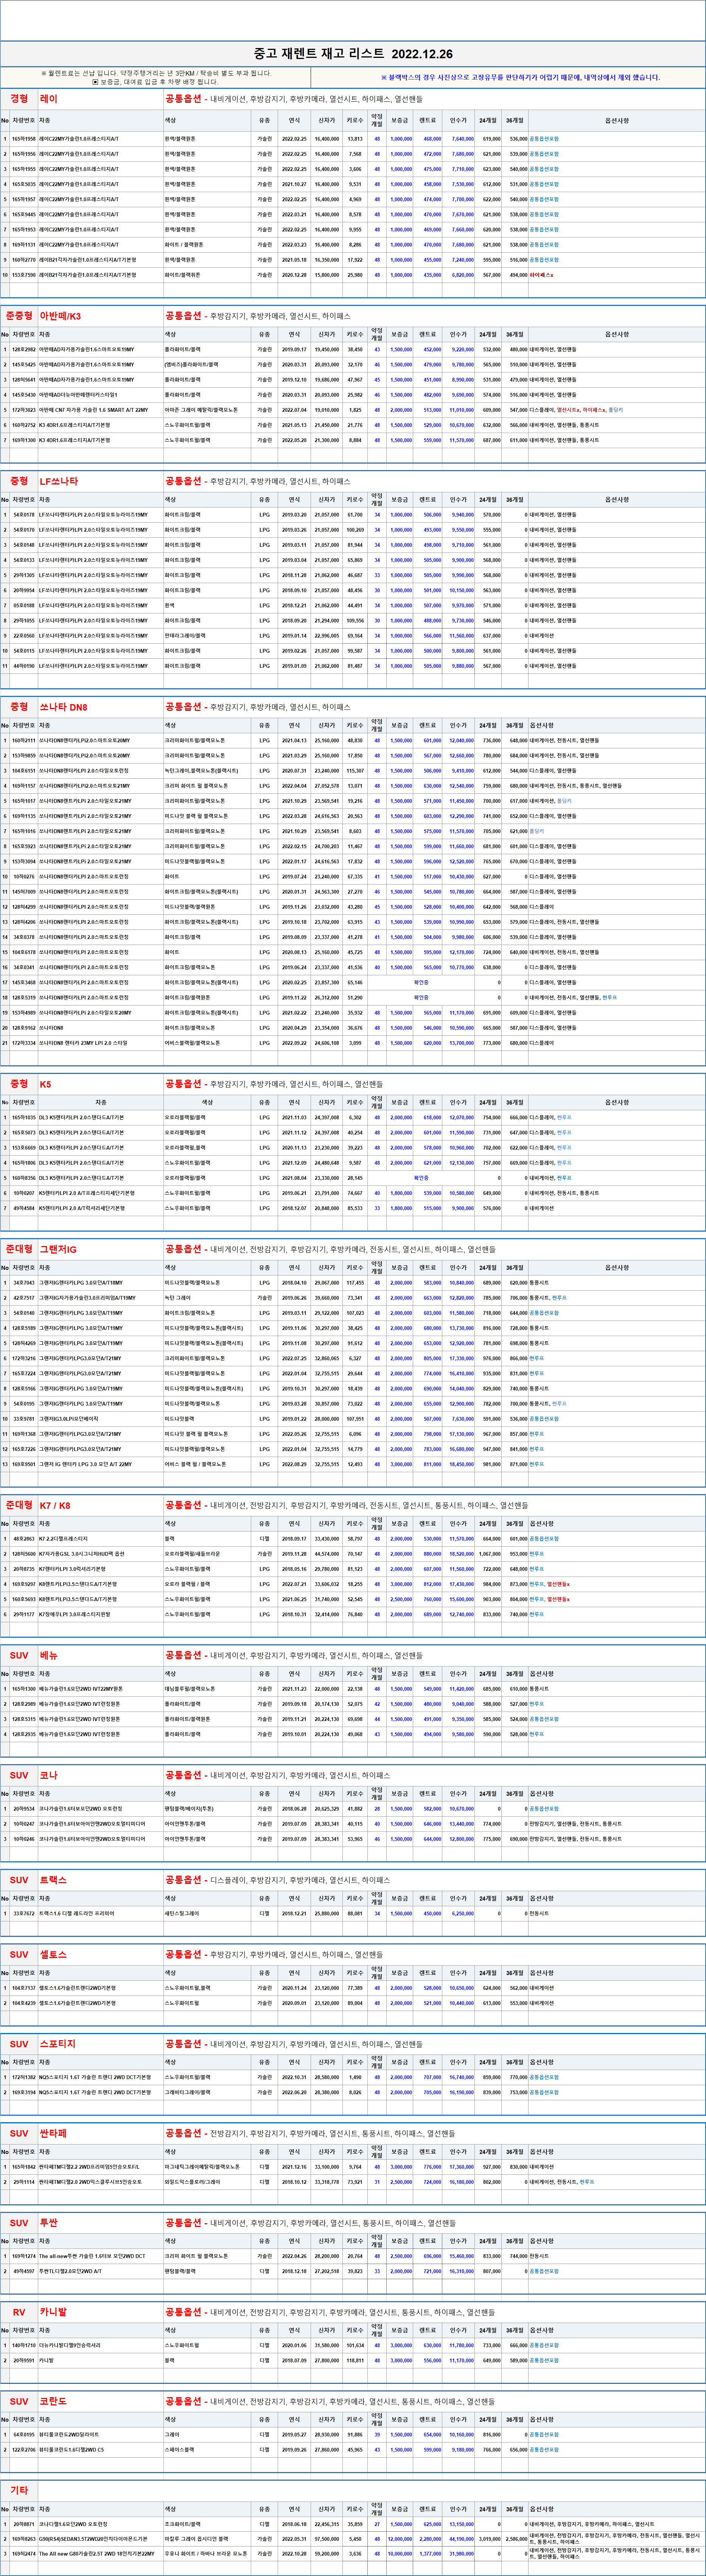This screenshot has width=706, height=2576.
Task: Select the '15,800,000' price in 레이 section
Action: click(x=327, y=275)
